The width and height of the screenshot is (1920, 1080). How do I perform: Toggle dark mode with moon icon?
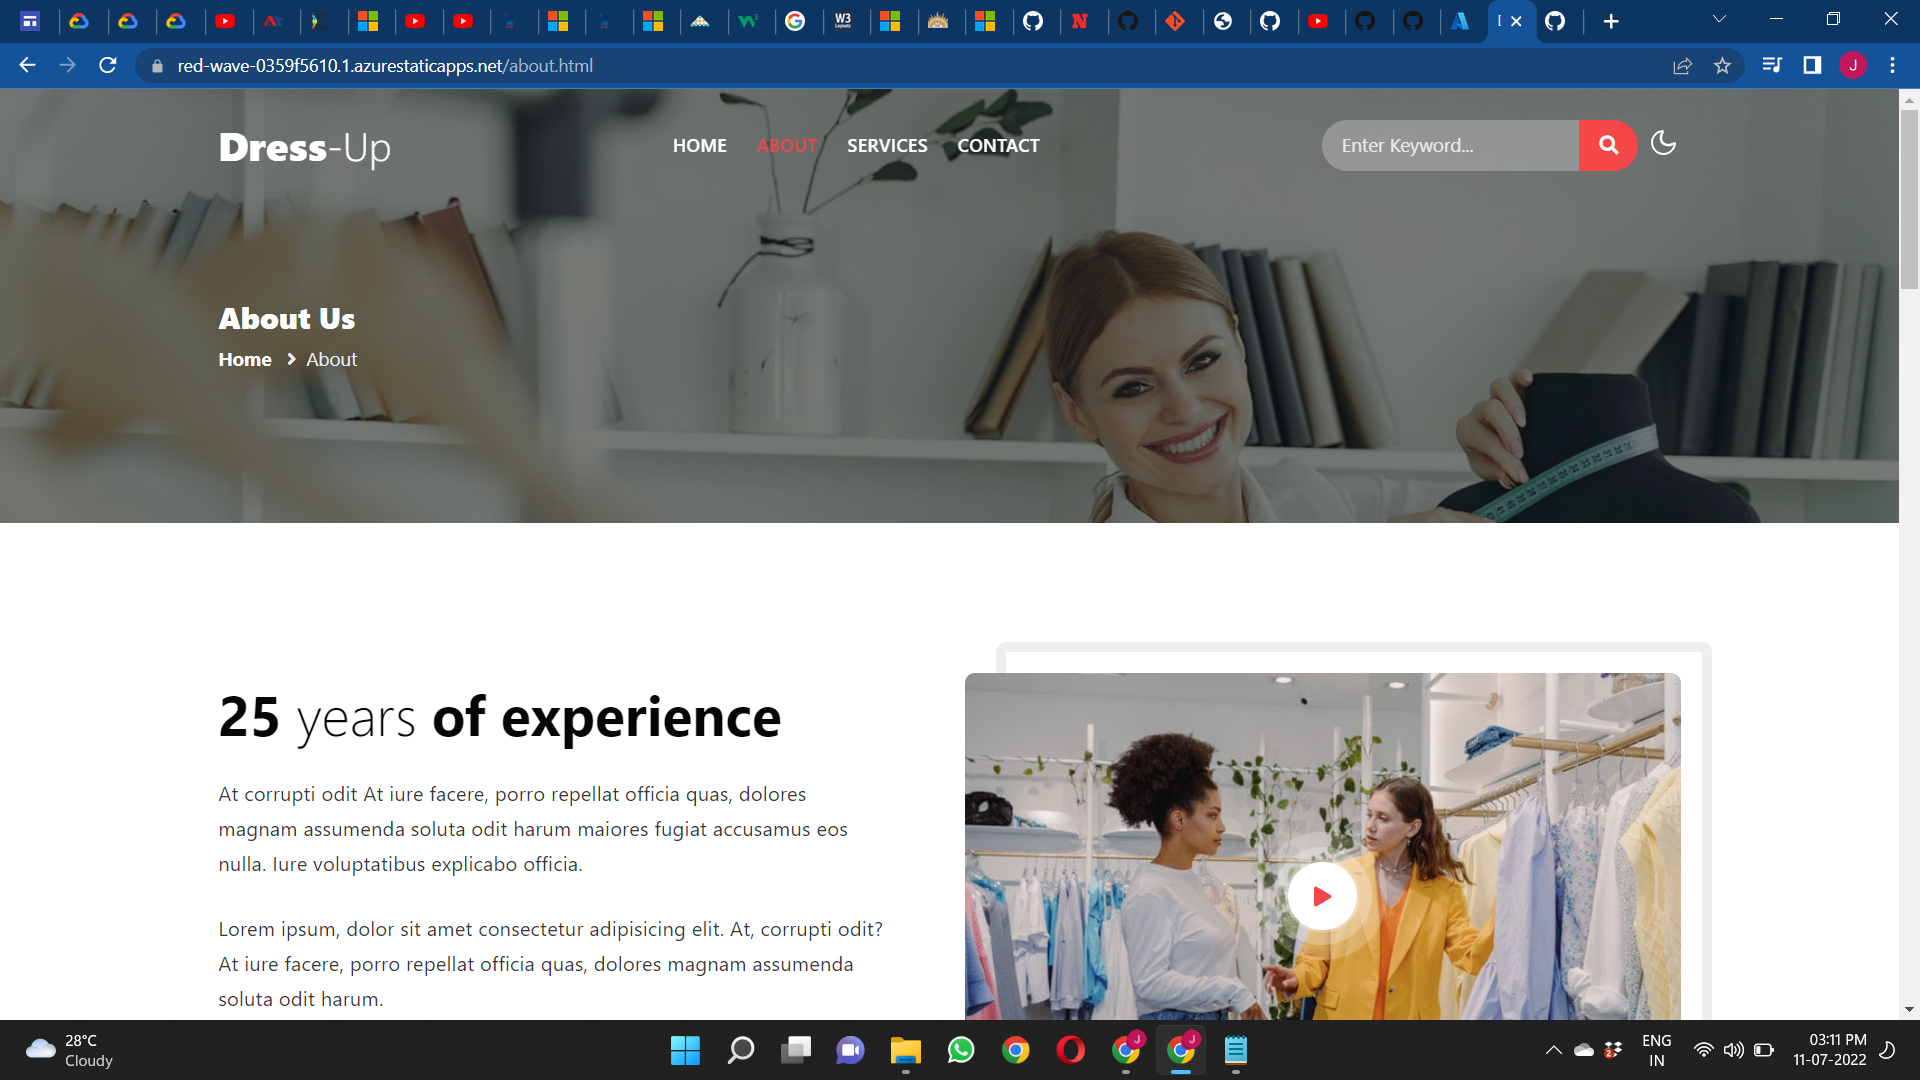click(x=1663, y=144)
